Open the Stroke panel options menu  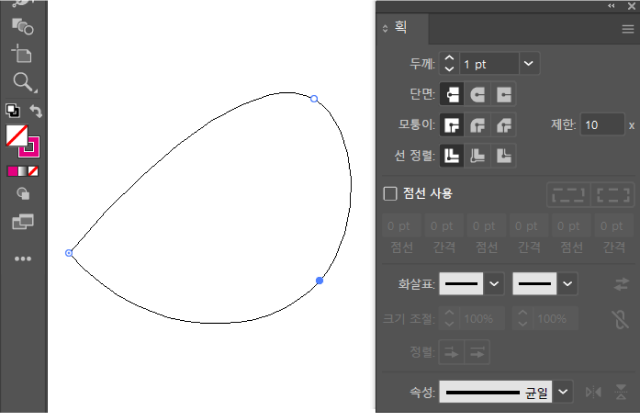[x=628, y=30]
